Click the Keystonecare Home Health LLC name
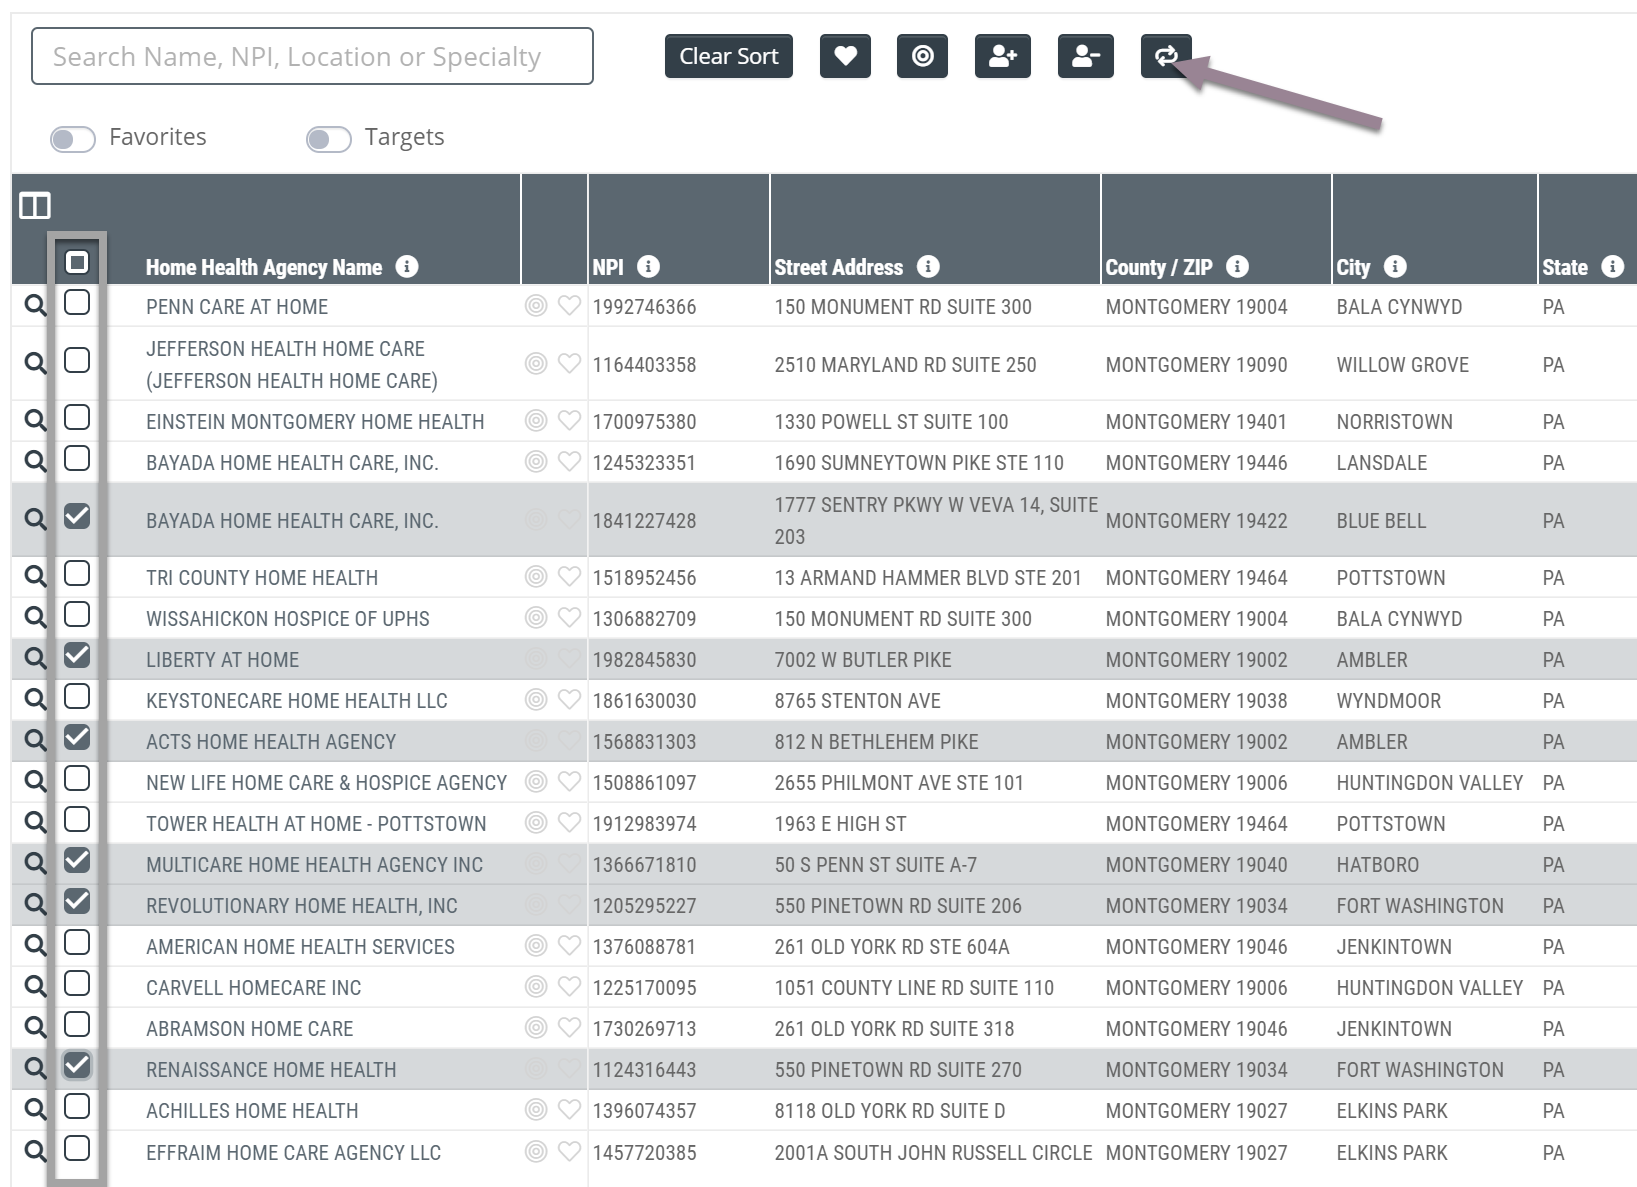The width and height of the screenshot is (1637, 1187). [297, 701]
